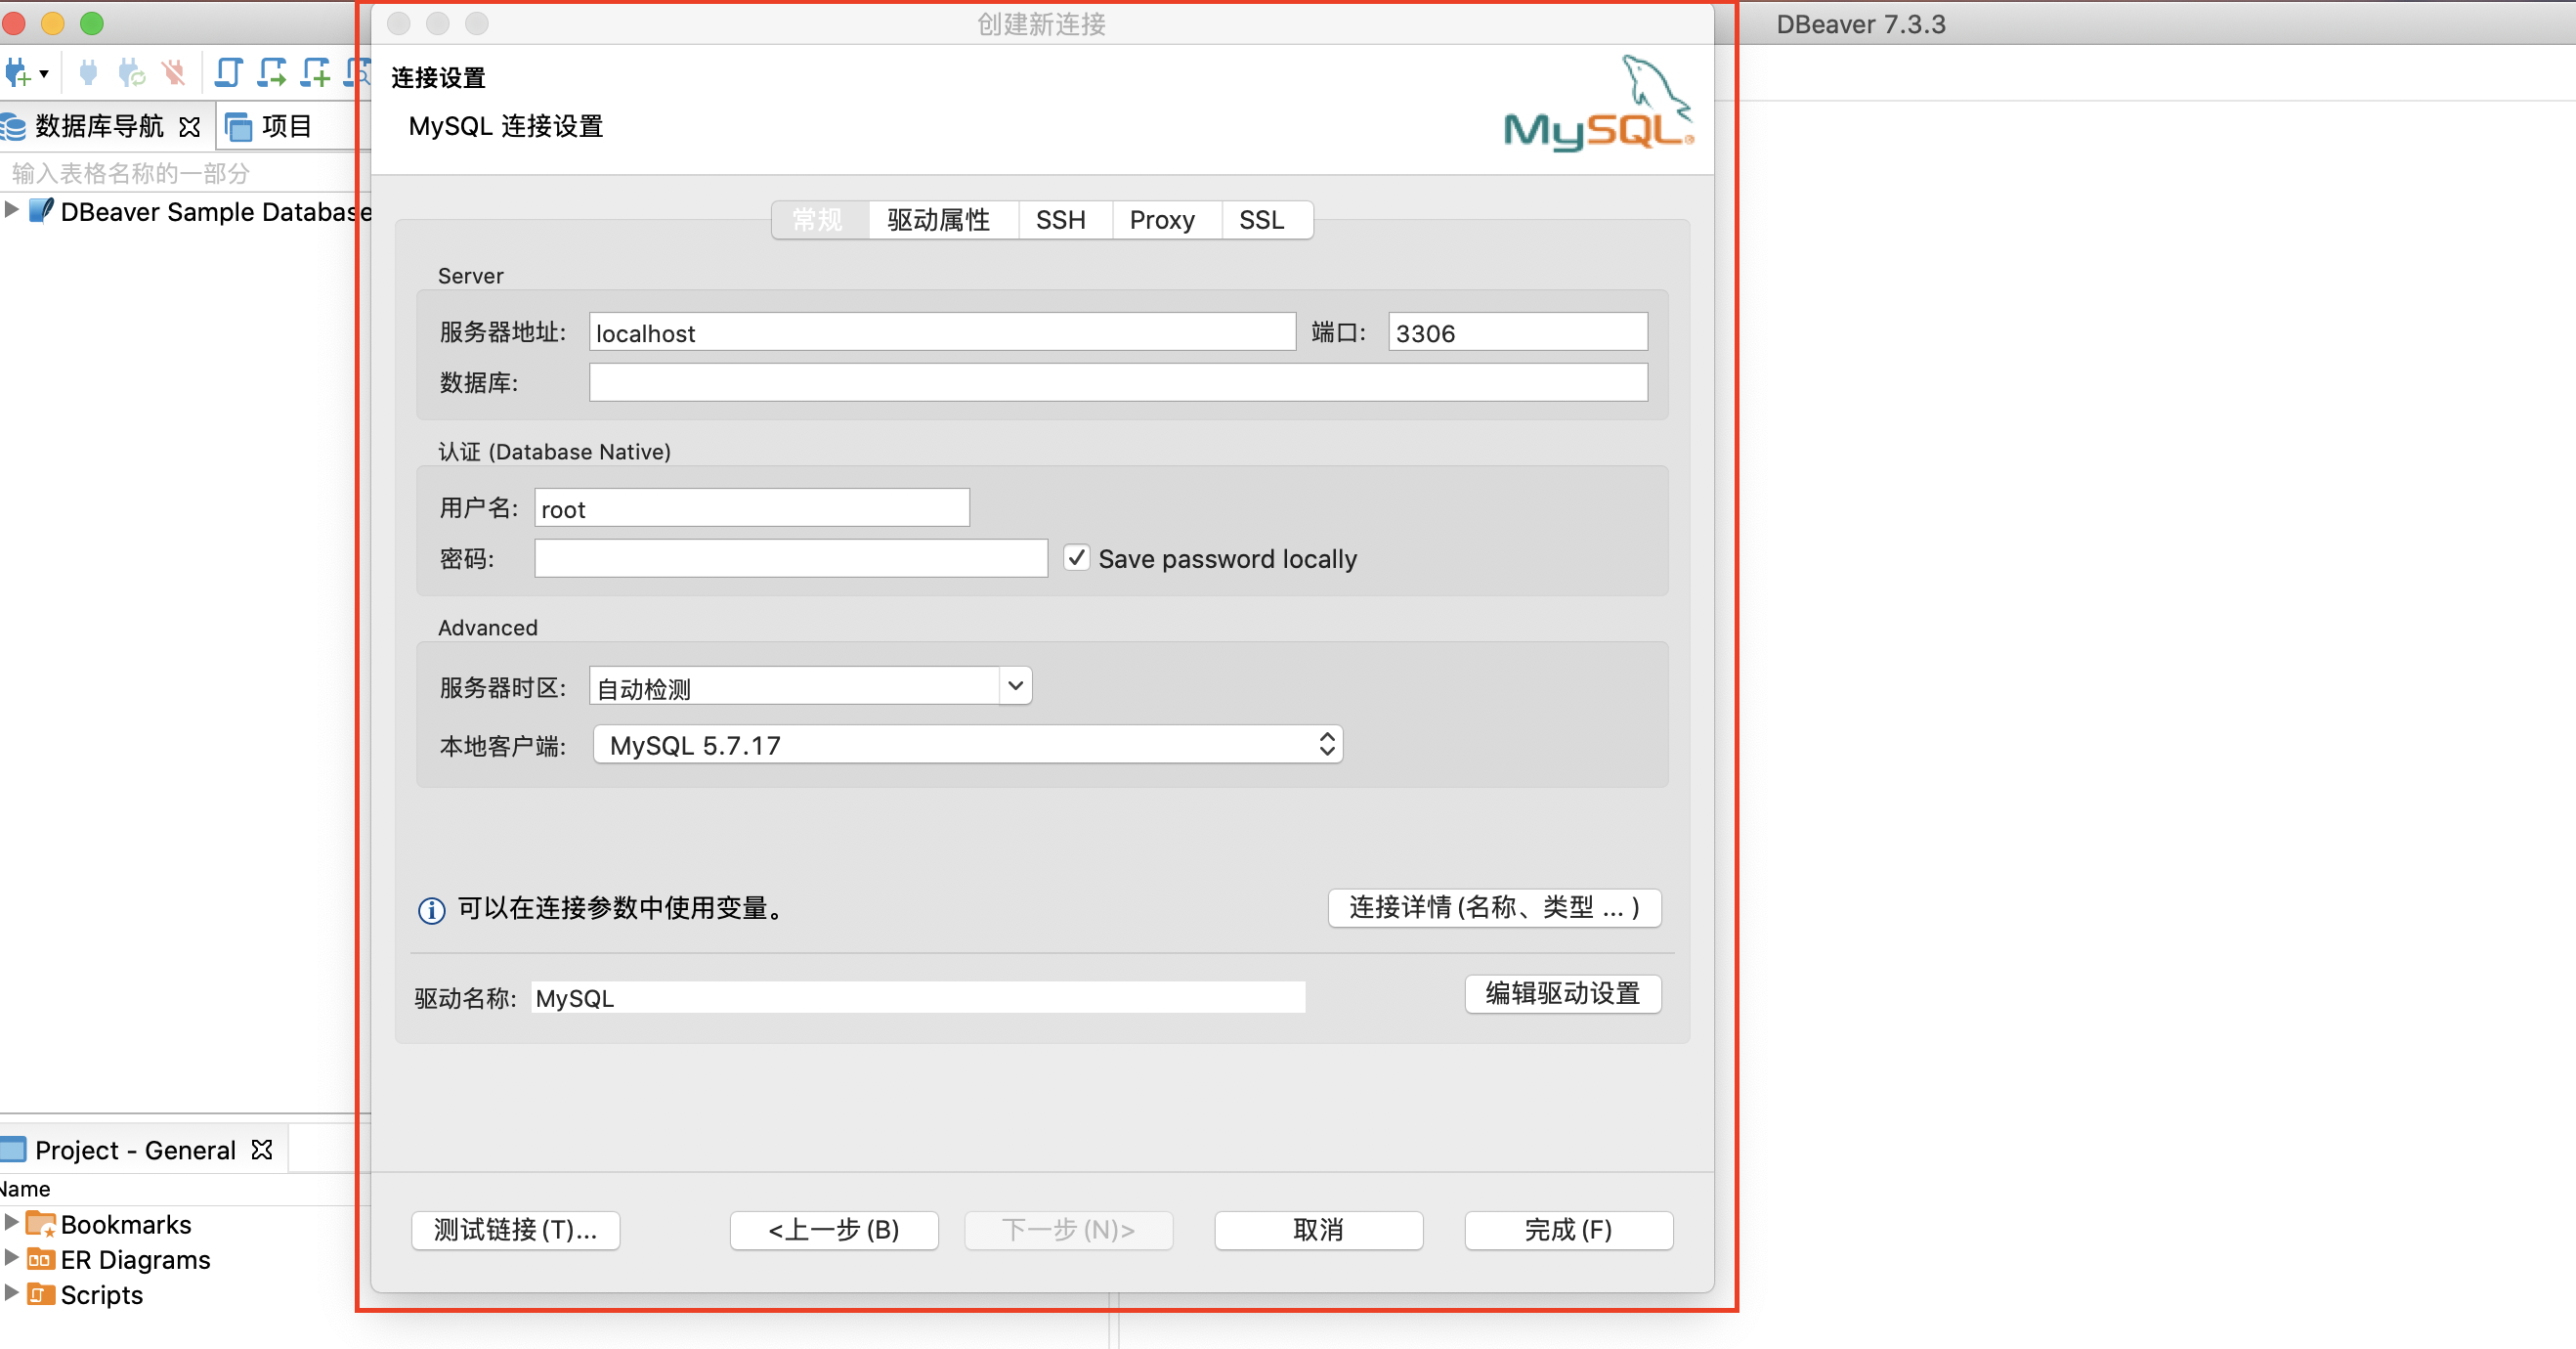Click the blue info icon
2576x1349 pixels.
pyautogui.click(x=431, y=910)
